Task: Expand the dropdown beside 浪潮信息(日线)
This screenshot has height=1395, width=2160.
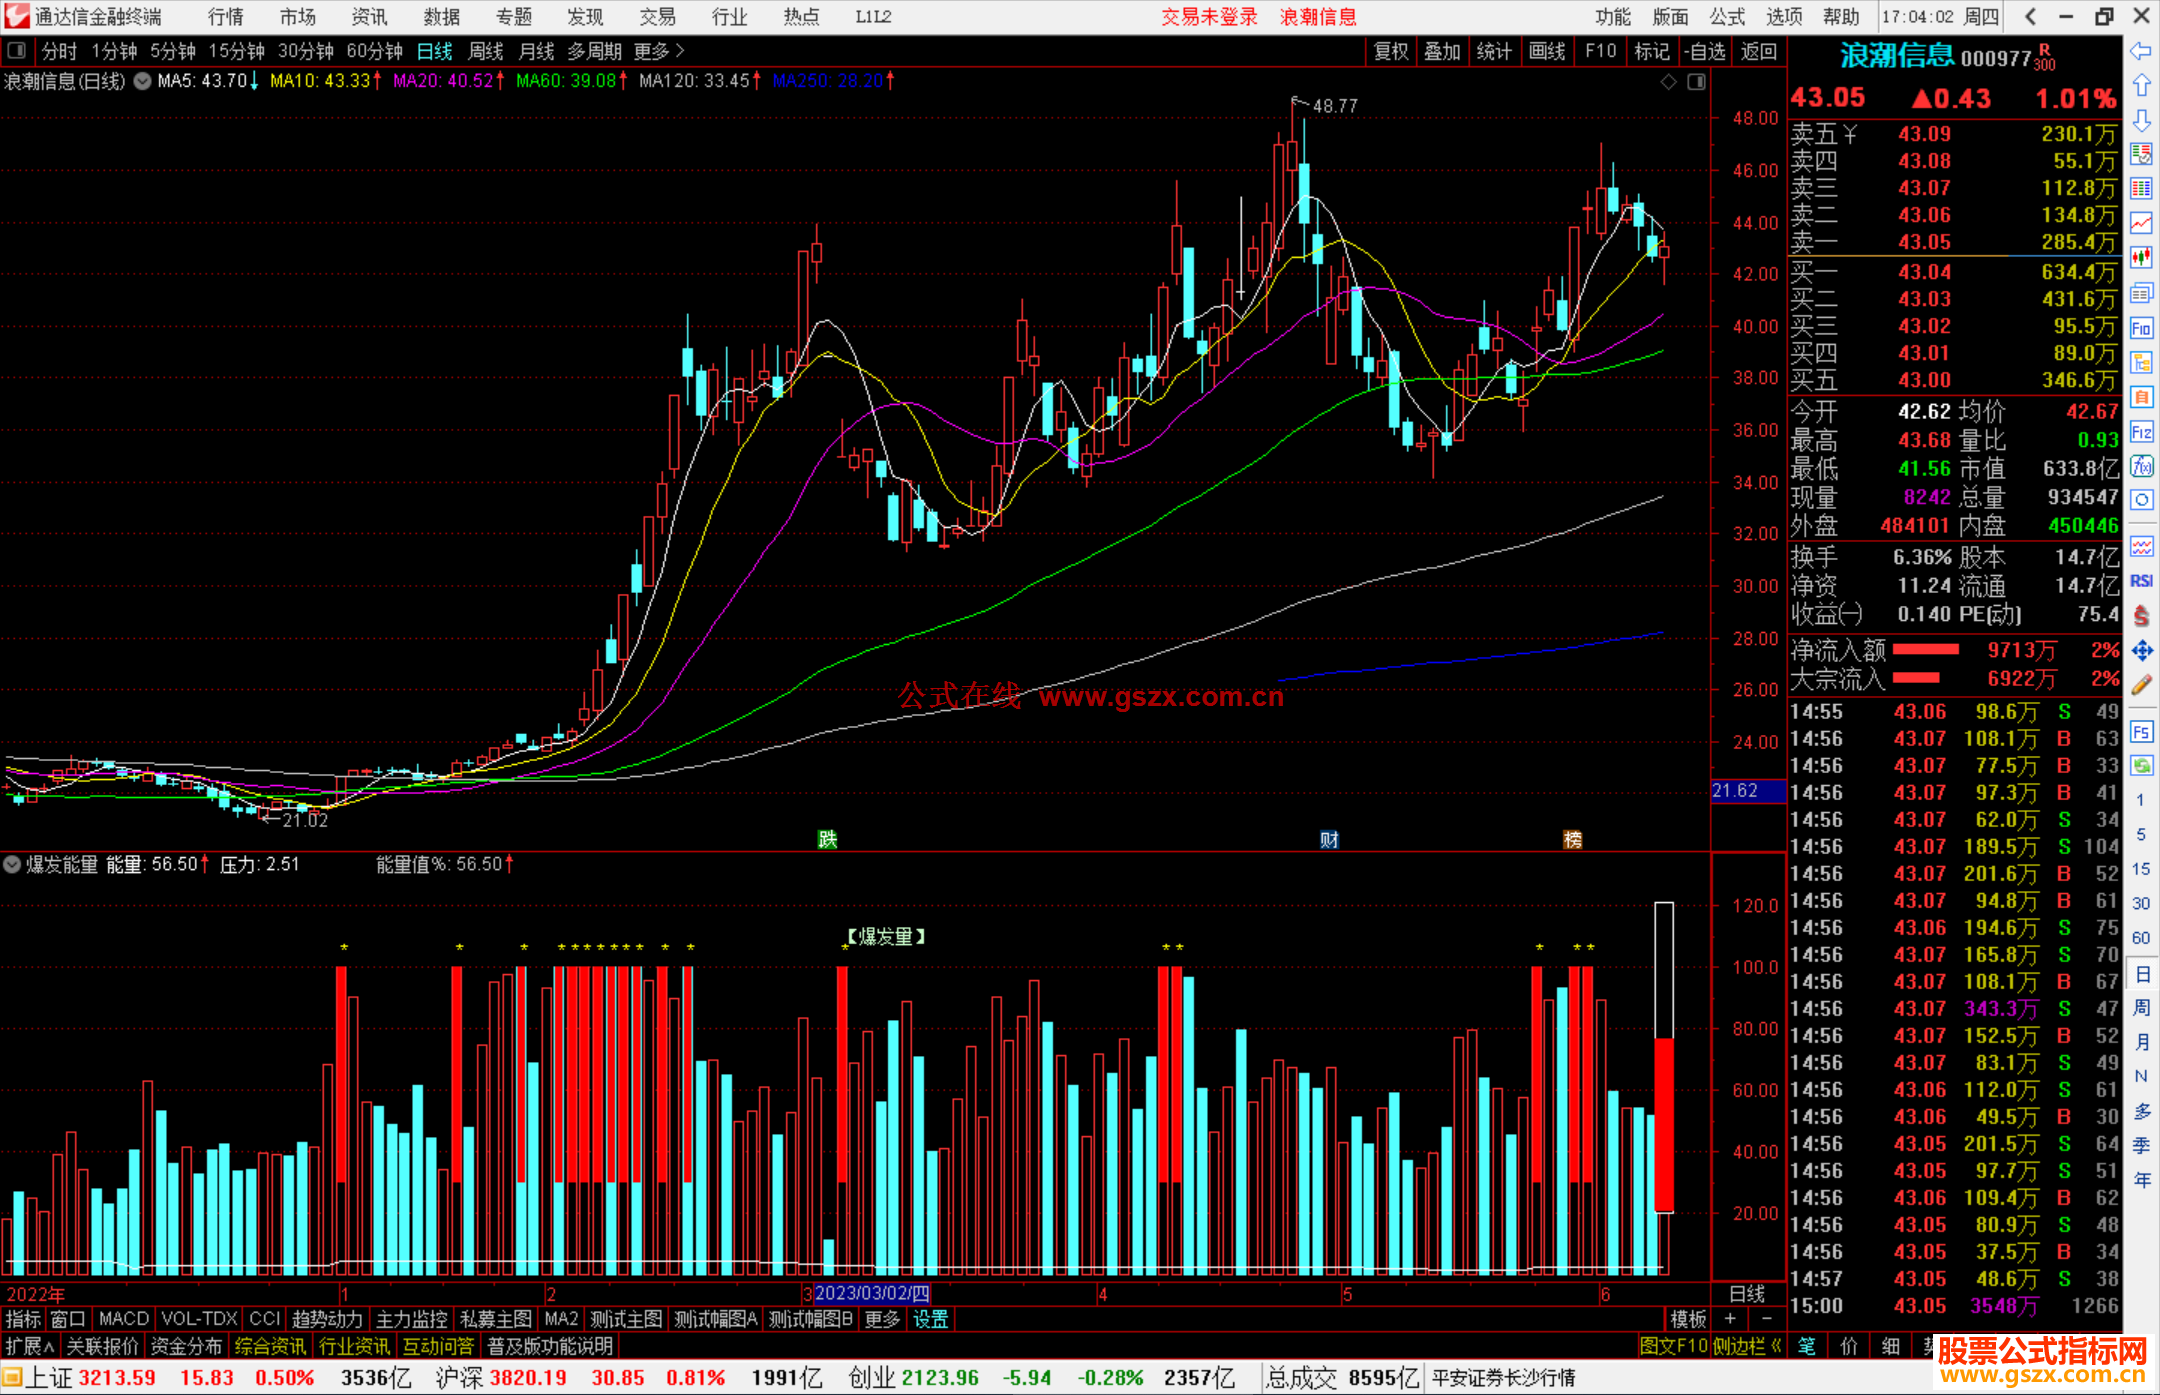Action: point(143,82)
